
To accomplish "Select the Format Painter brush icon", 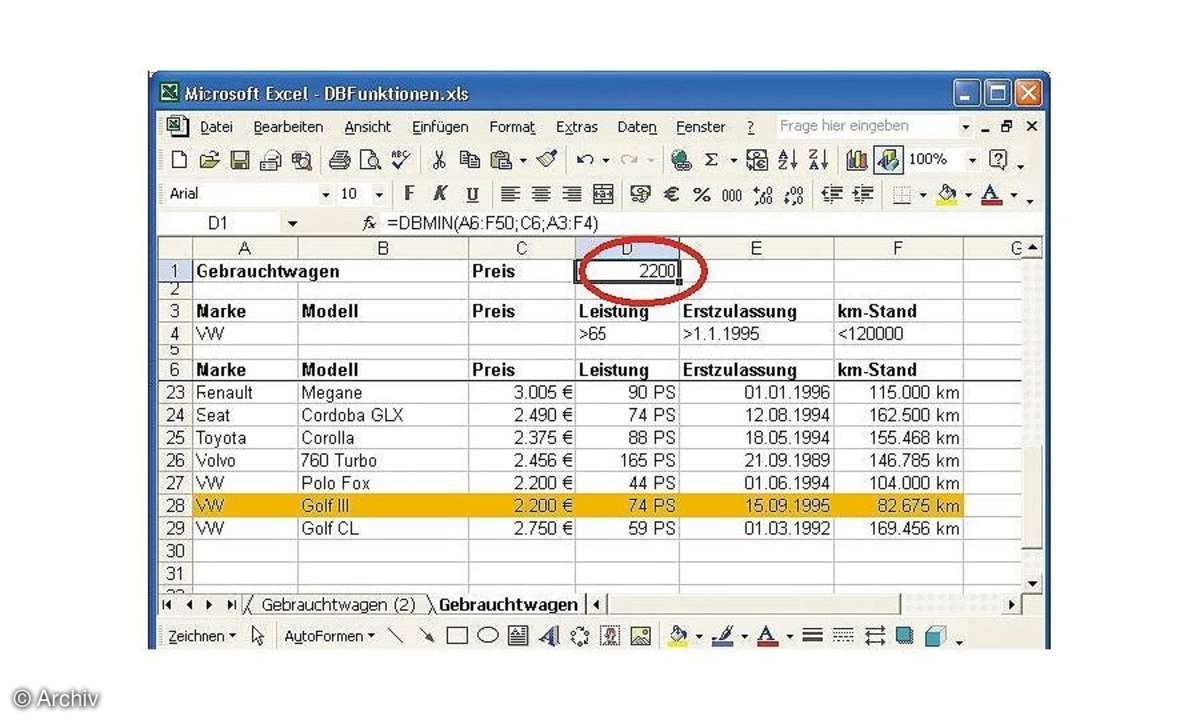I will click(x=546, y=160).
